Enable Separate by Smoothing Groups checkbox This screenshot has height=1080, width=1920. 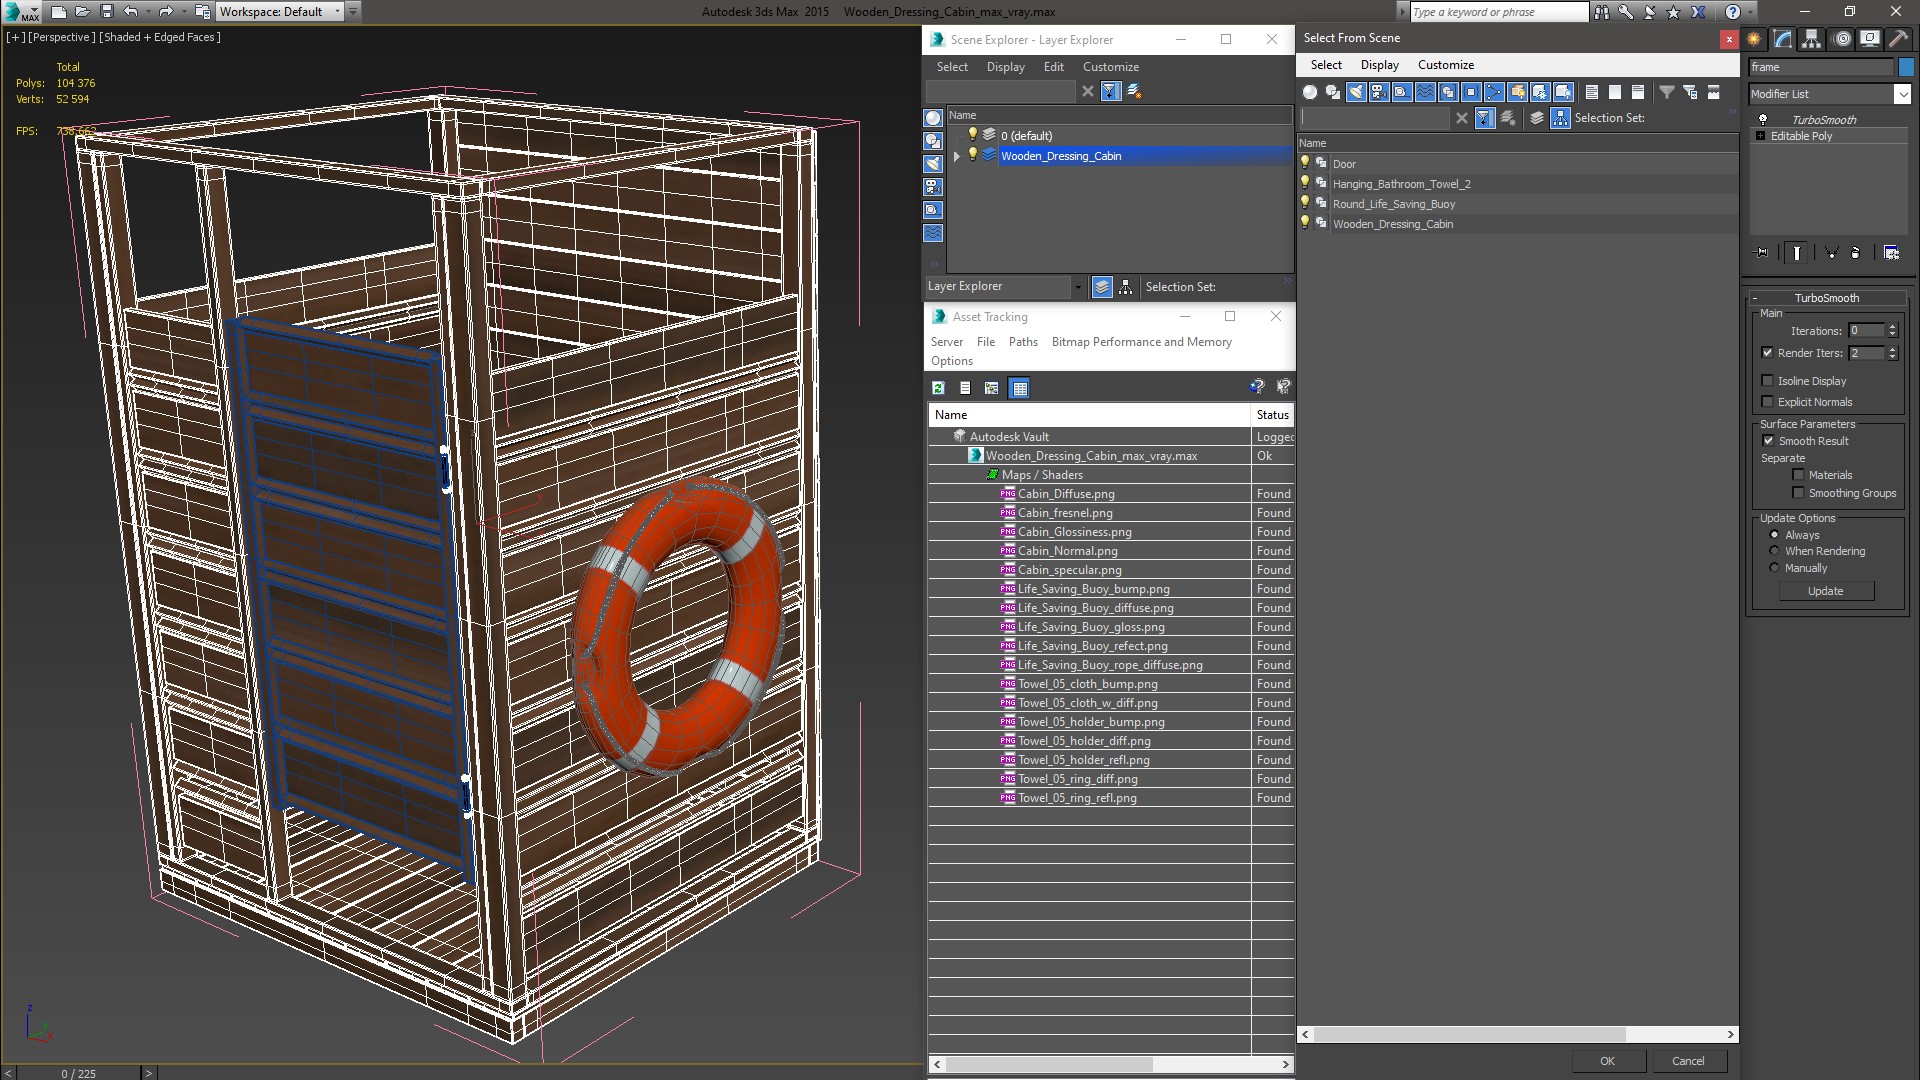coord(1798,493)
